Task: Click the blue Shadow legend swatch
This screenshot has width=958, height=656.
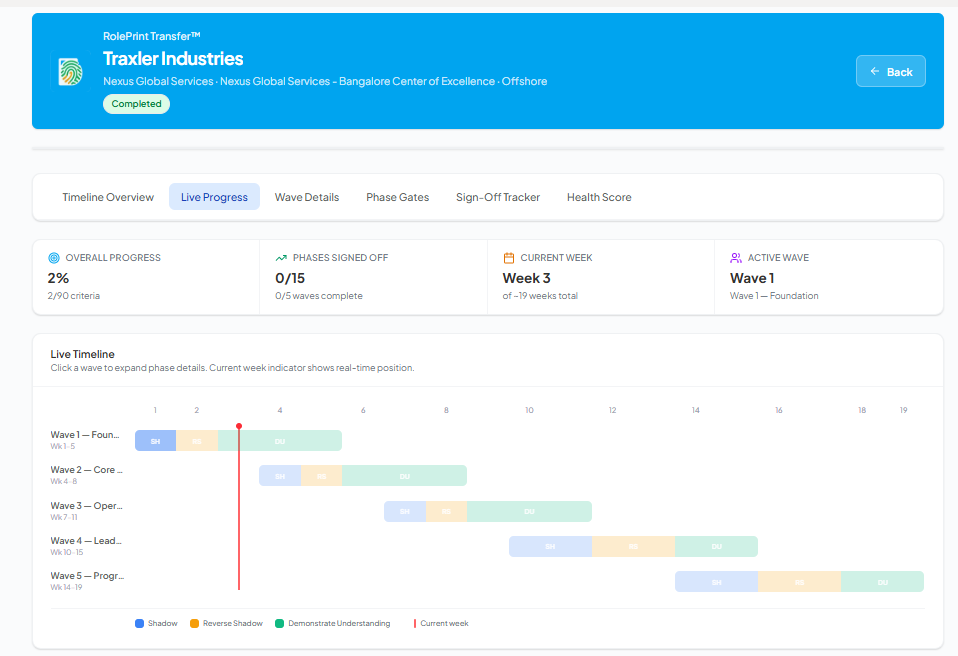Action: coord(139,624)
